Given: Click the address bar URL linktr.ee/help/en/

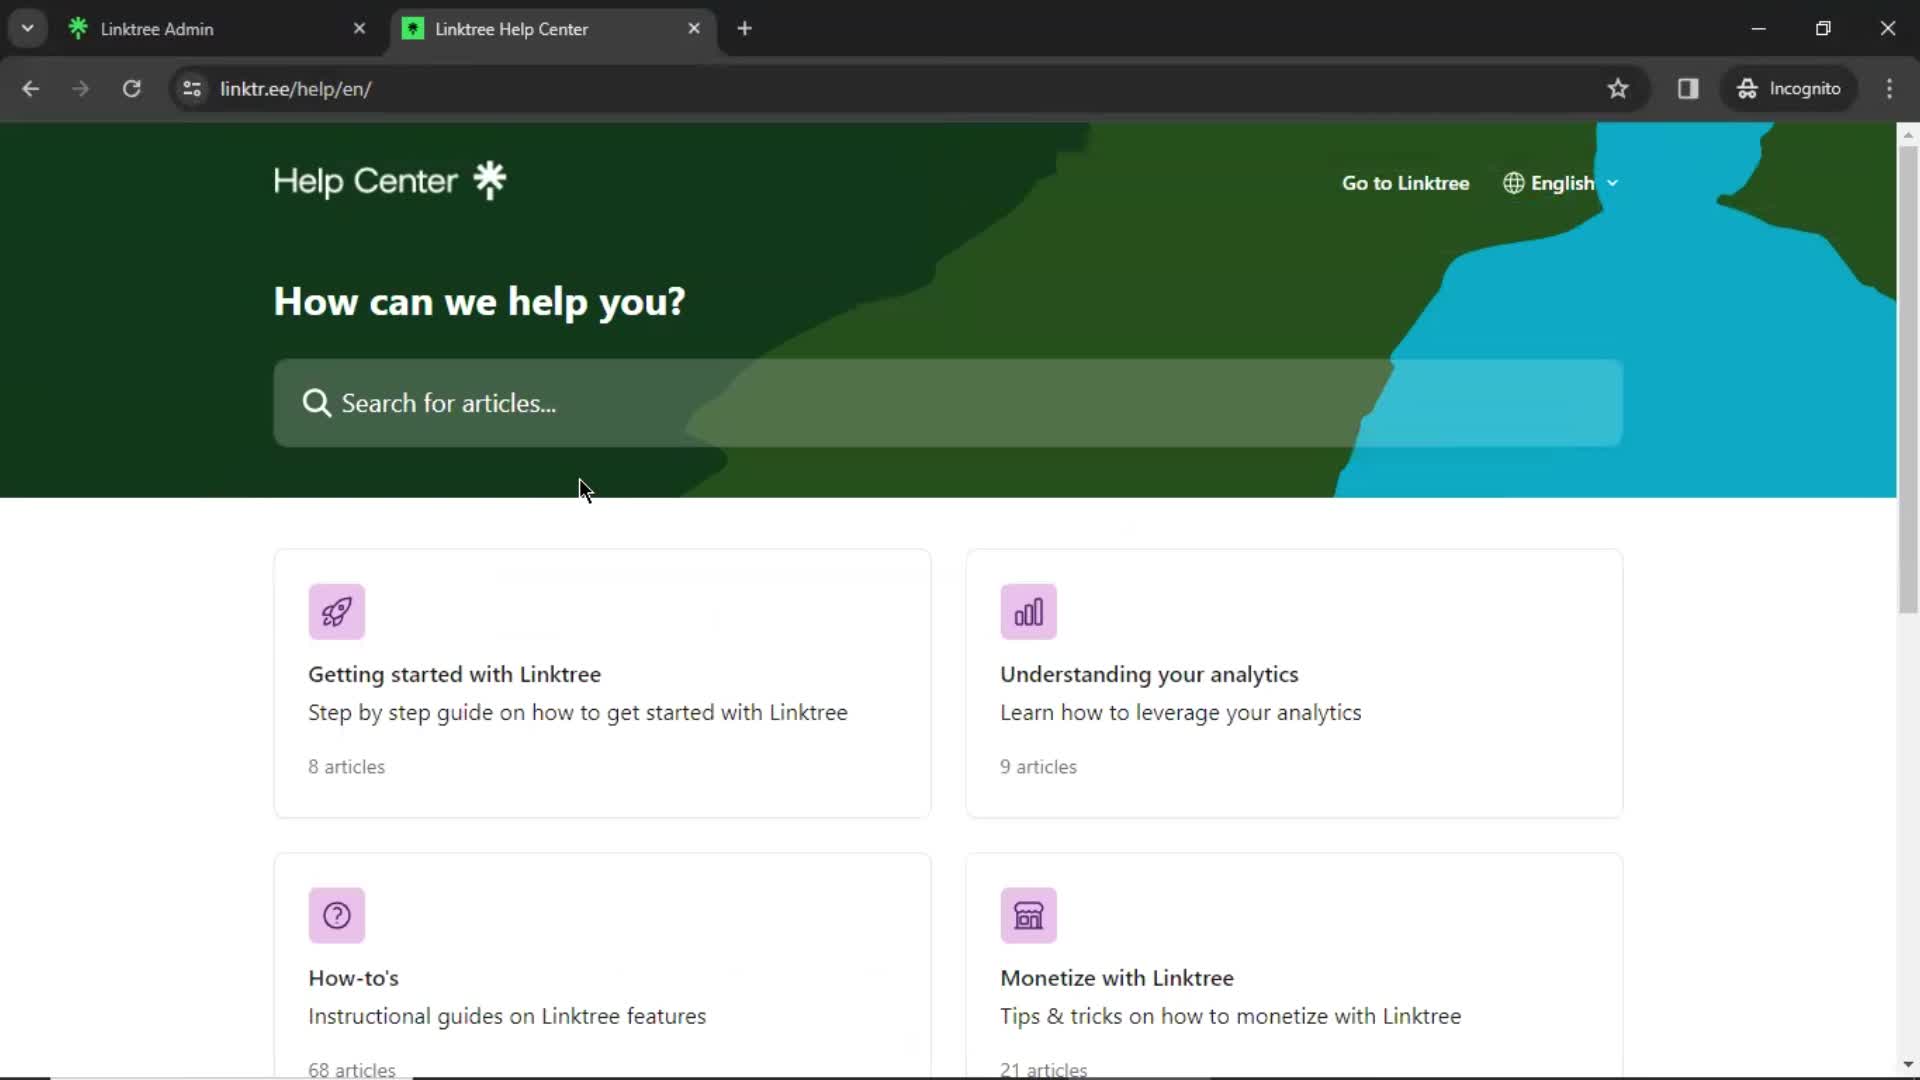Looking at the screenshot, I should pyautogui.click(x=296, y=89).
